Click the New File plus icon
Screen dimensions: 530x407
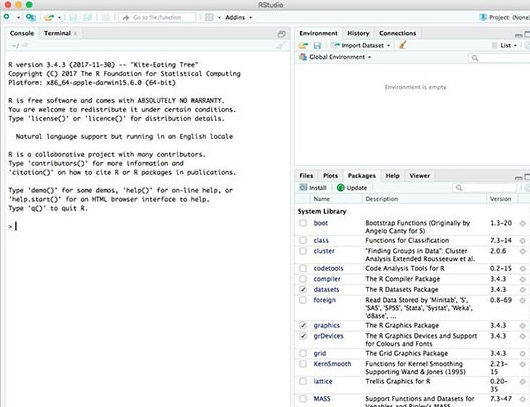pos(6,17)
